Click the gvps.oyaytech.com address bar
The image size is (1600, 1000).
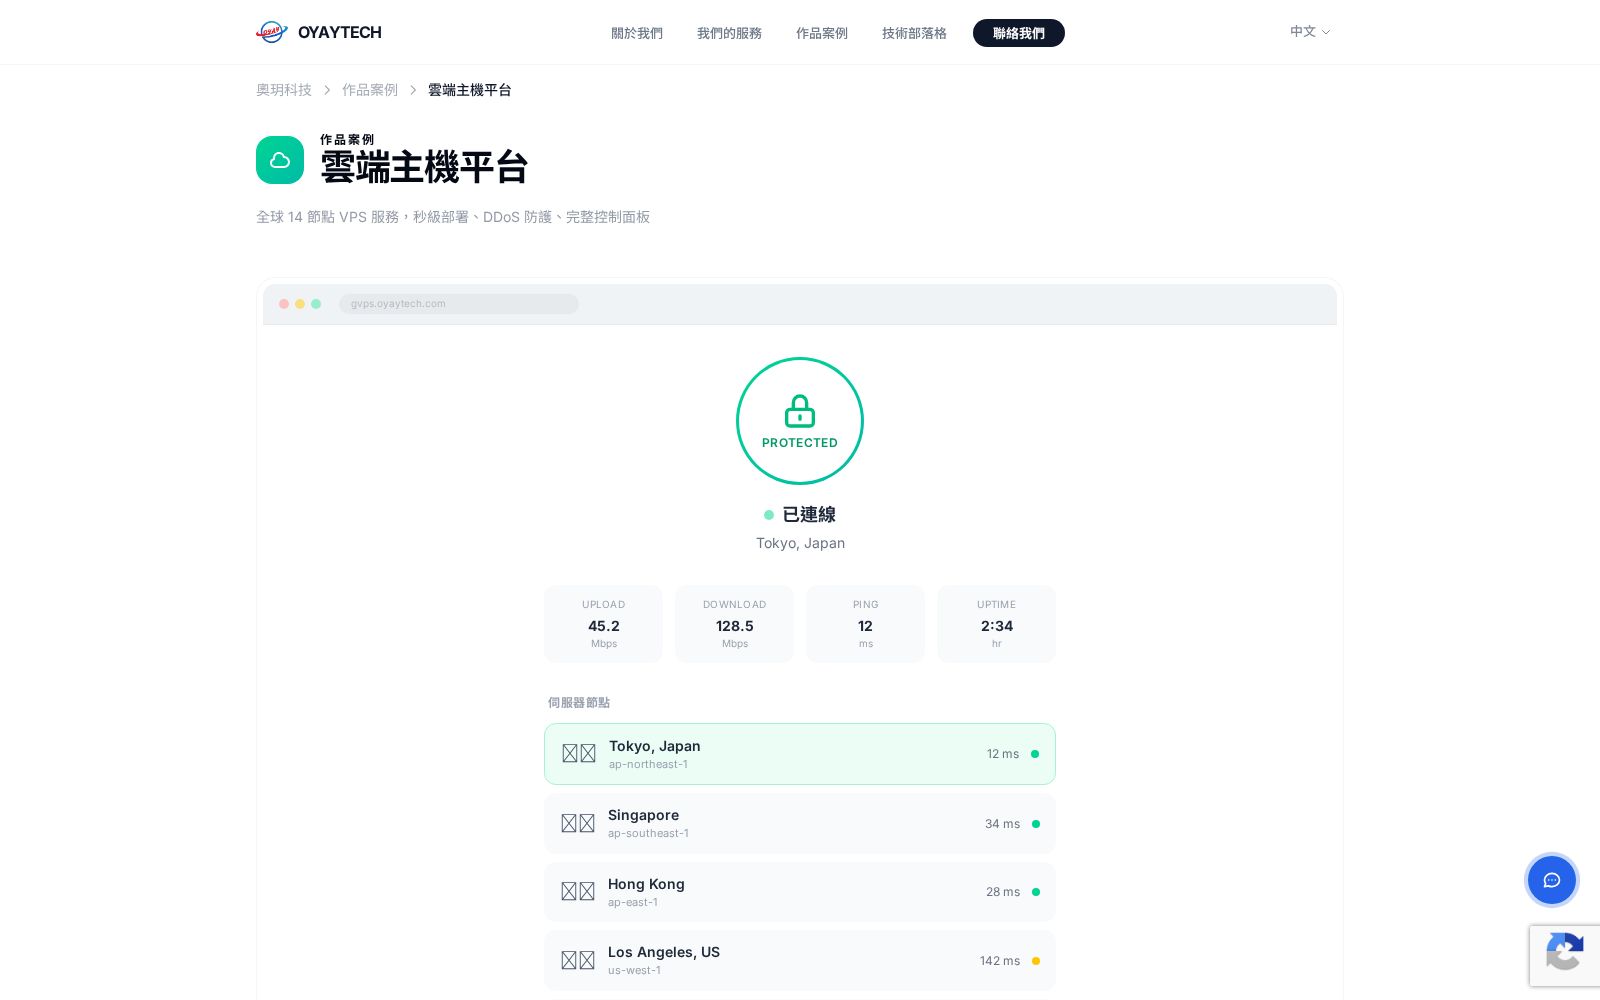pos(458,304)
